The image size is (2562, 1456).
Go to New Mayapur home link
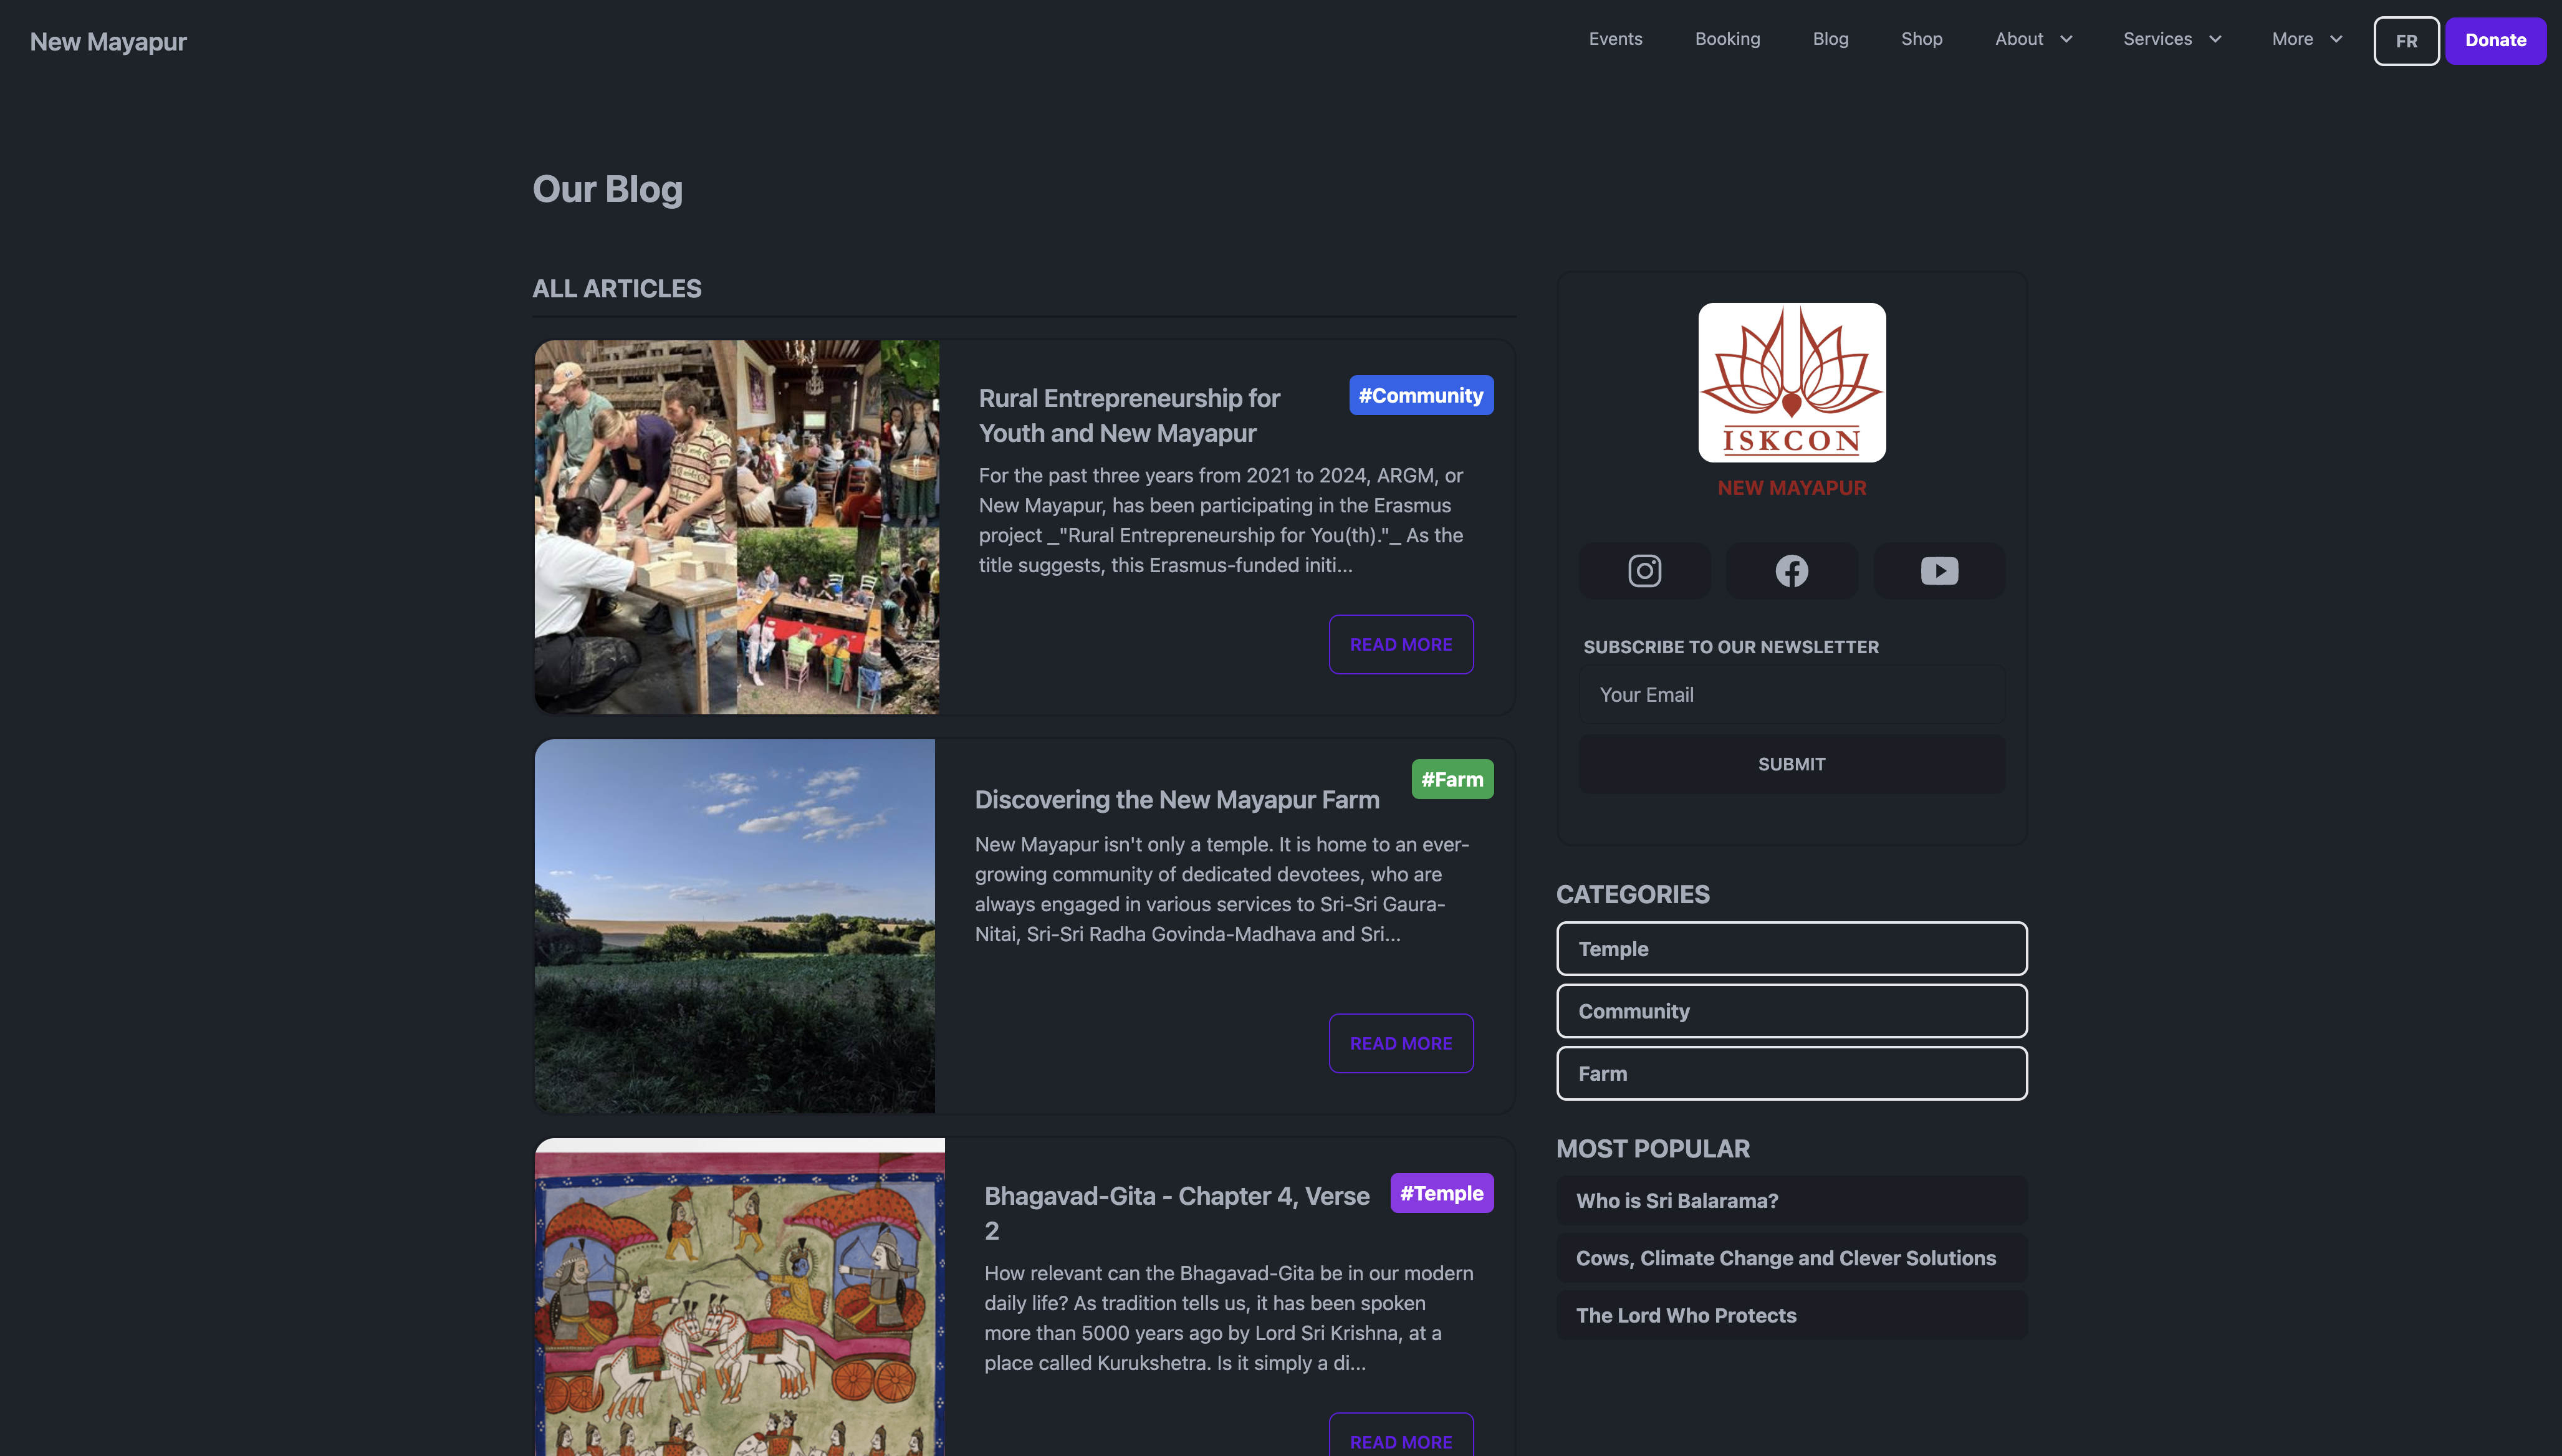coord(108,41)
